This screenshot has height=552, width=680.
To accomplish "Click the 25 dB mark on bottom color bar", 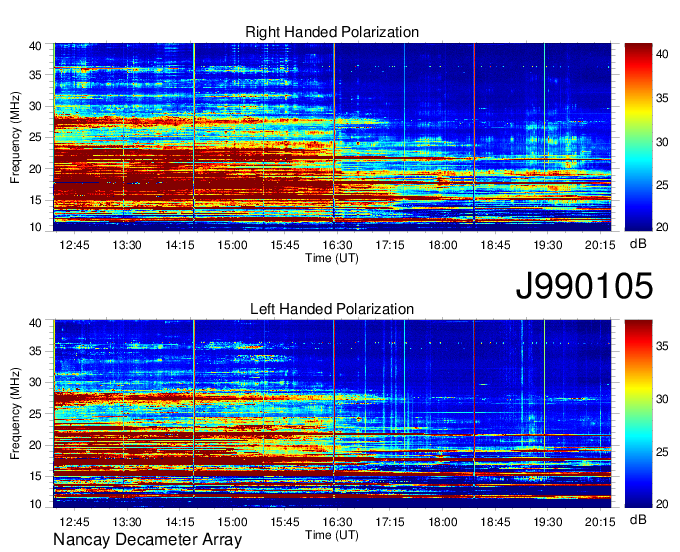I will coord(662,452).
